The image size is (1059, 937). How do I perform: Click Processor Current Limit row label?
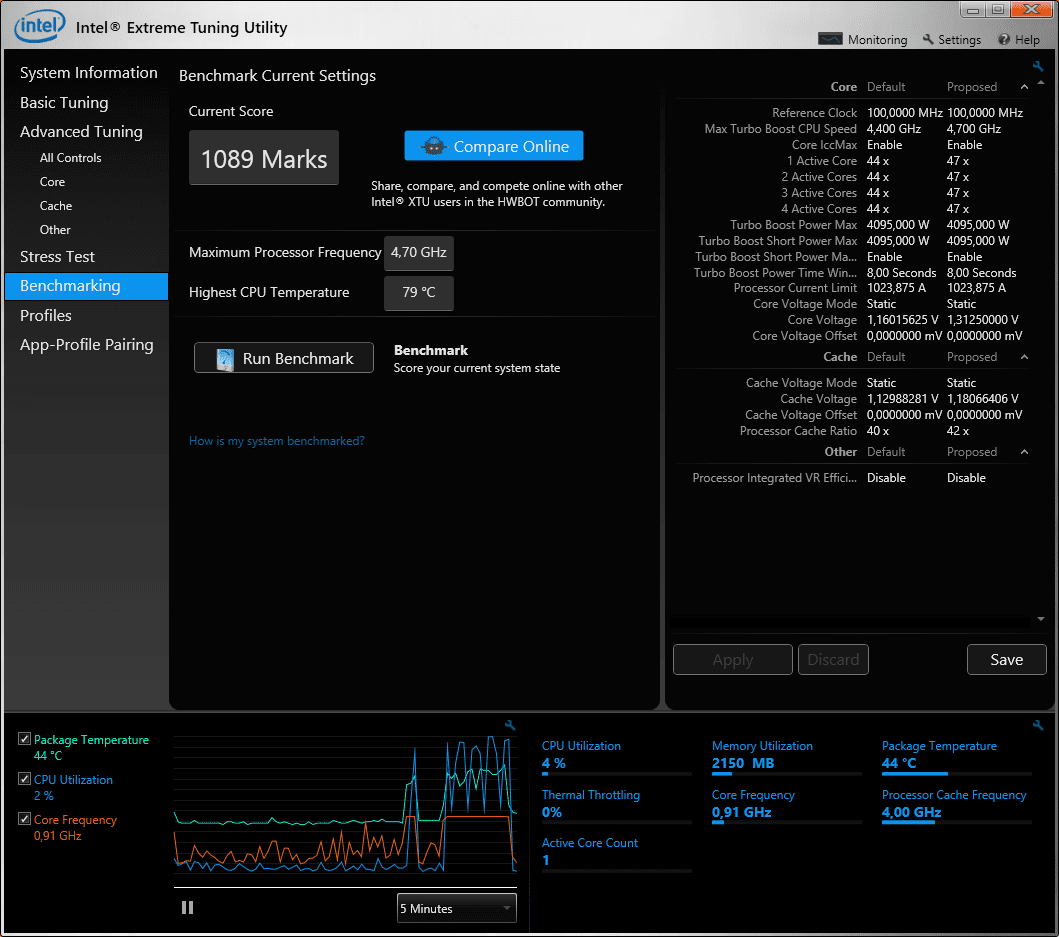click(x=795, y=288)
